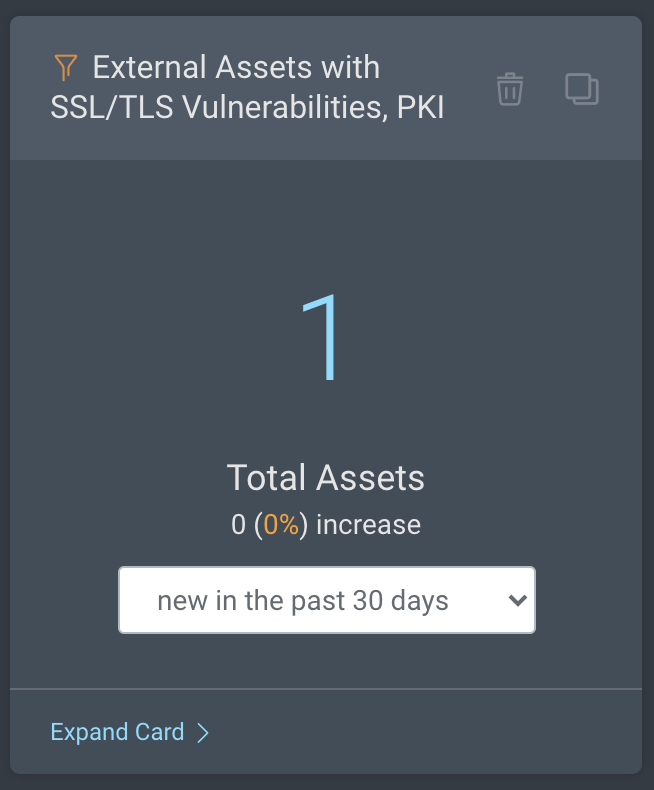Click the "External Assets with" title line
The height and width of the screenshot is (790, 654).
(x=236, y=68)
